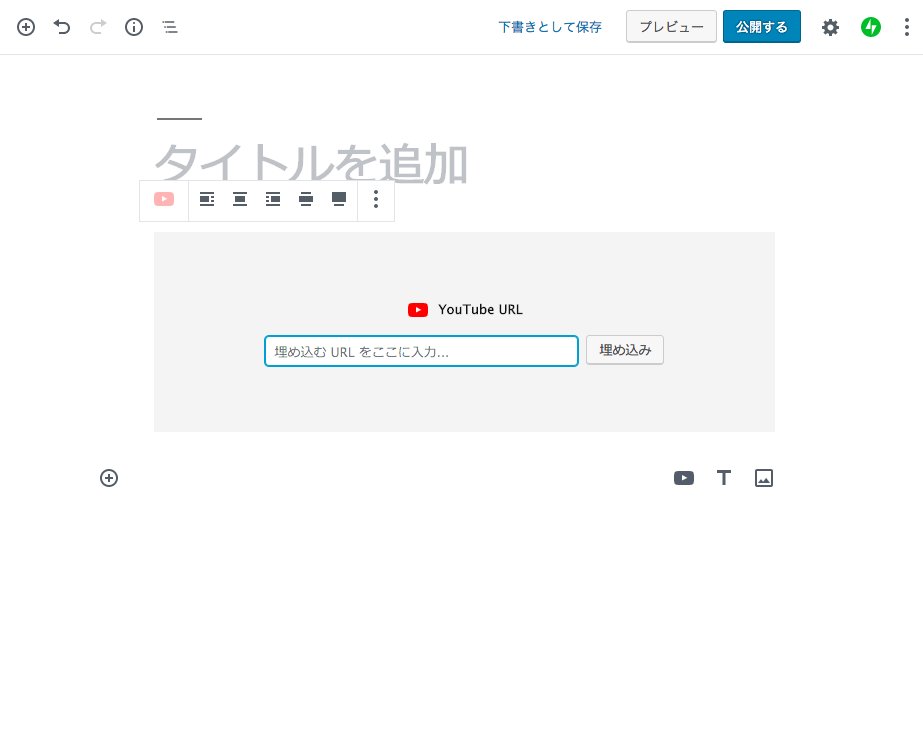Open the add block inserter in top toolbar
The width and height of the screenshot is (923, 755).
(26, 27)
